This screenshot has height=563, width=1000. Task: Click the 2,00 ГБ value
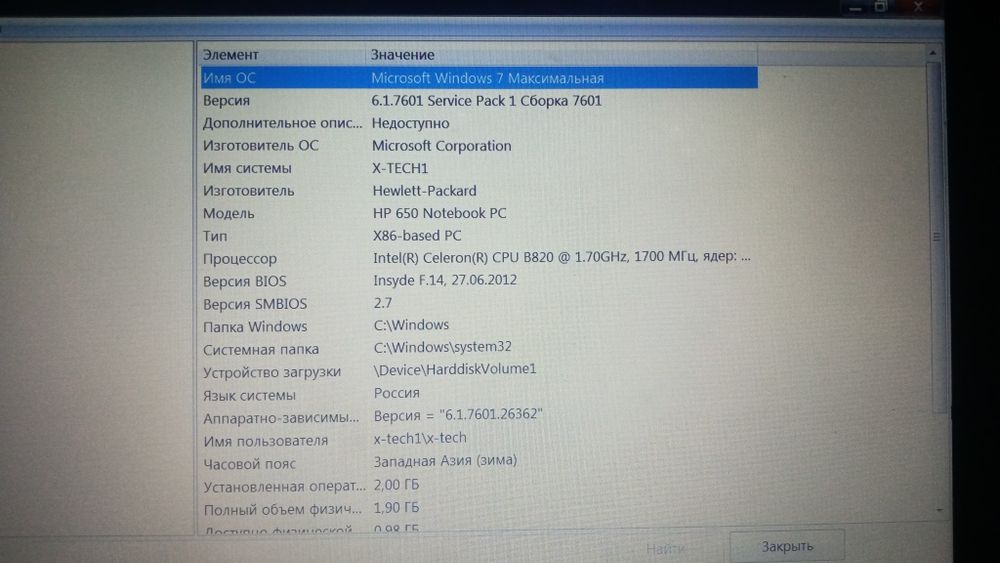pyautogui.click(x=396, y=485)
